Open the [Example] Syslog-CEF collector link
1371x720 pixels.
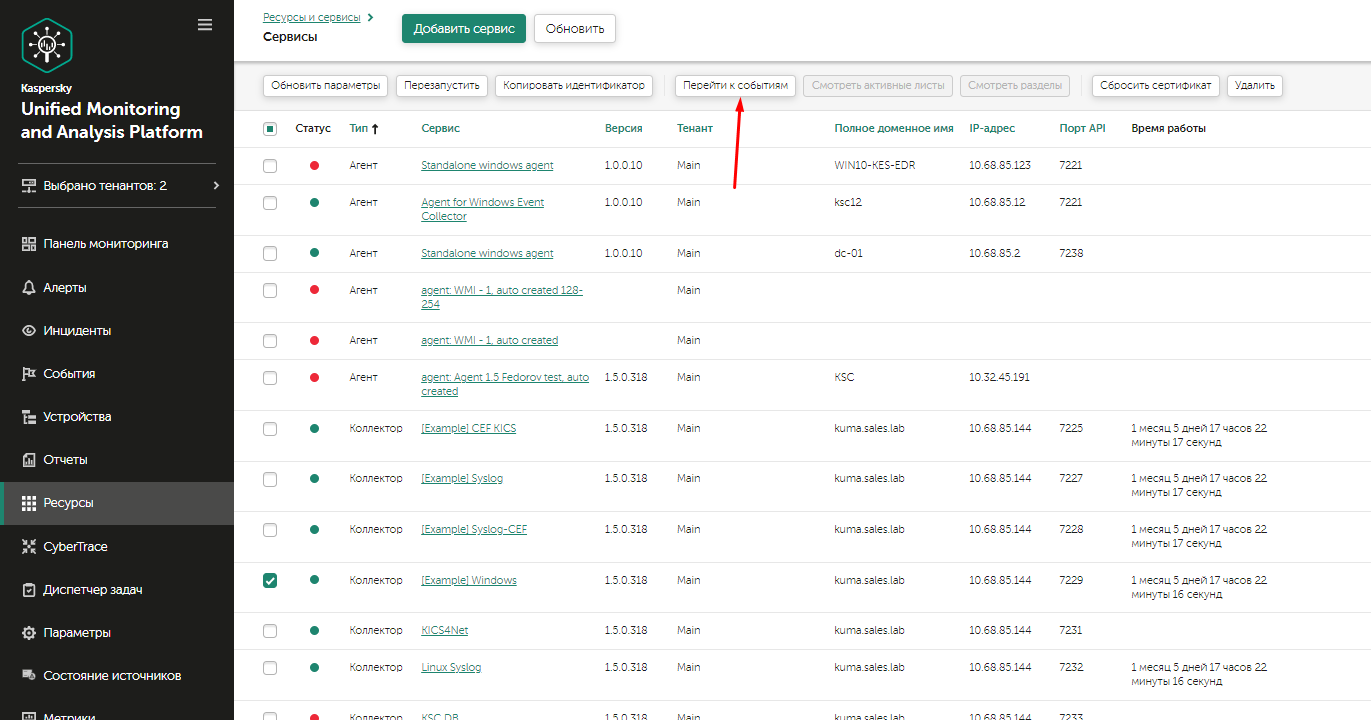[x=474, y=530]
